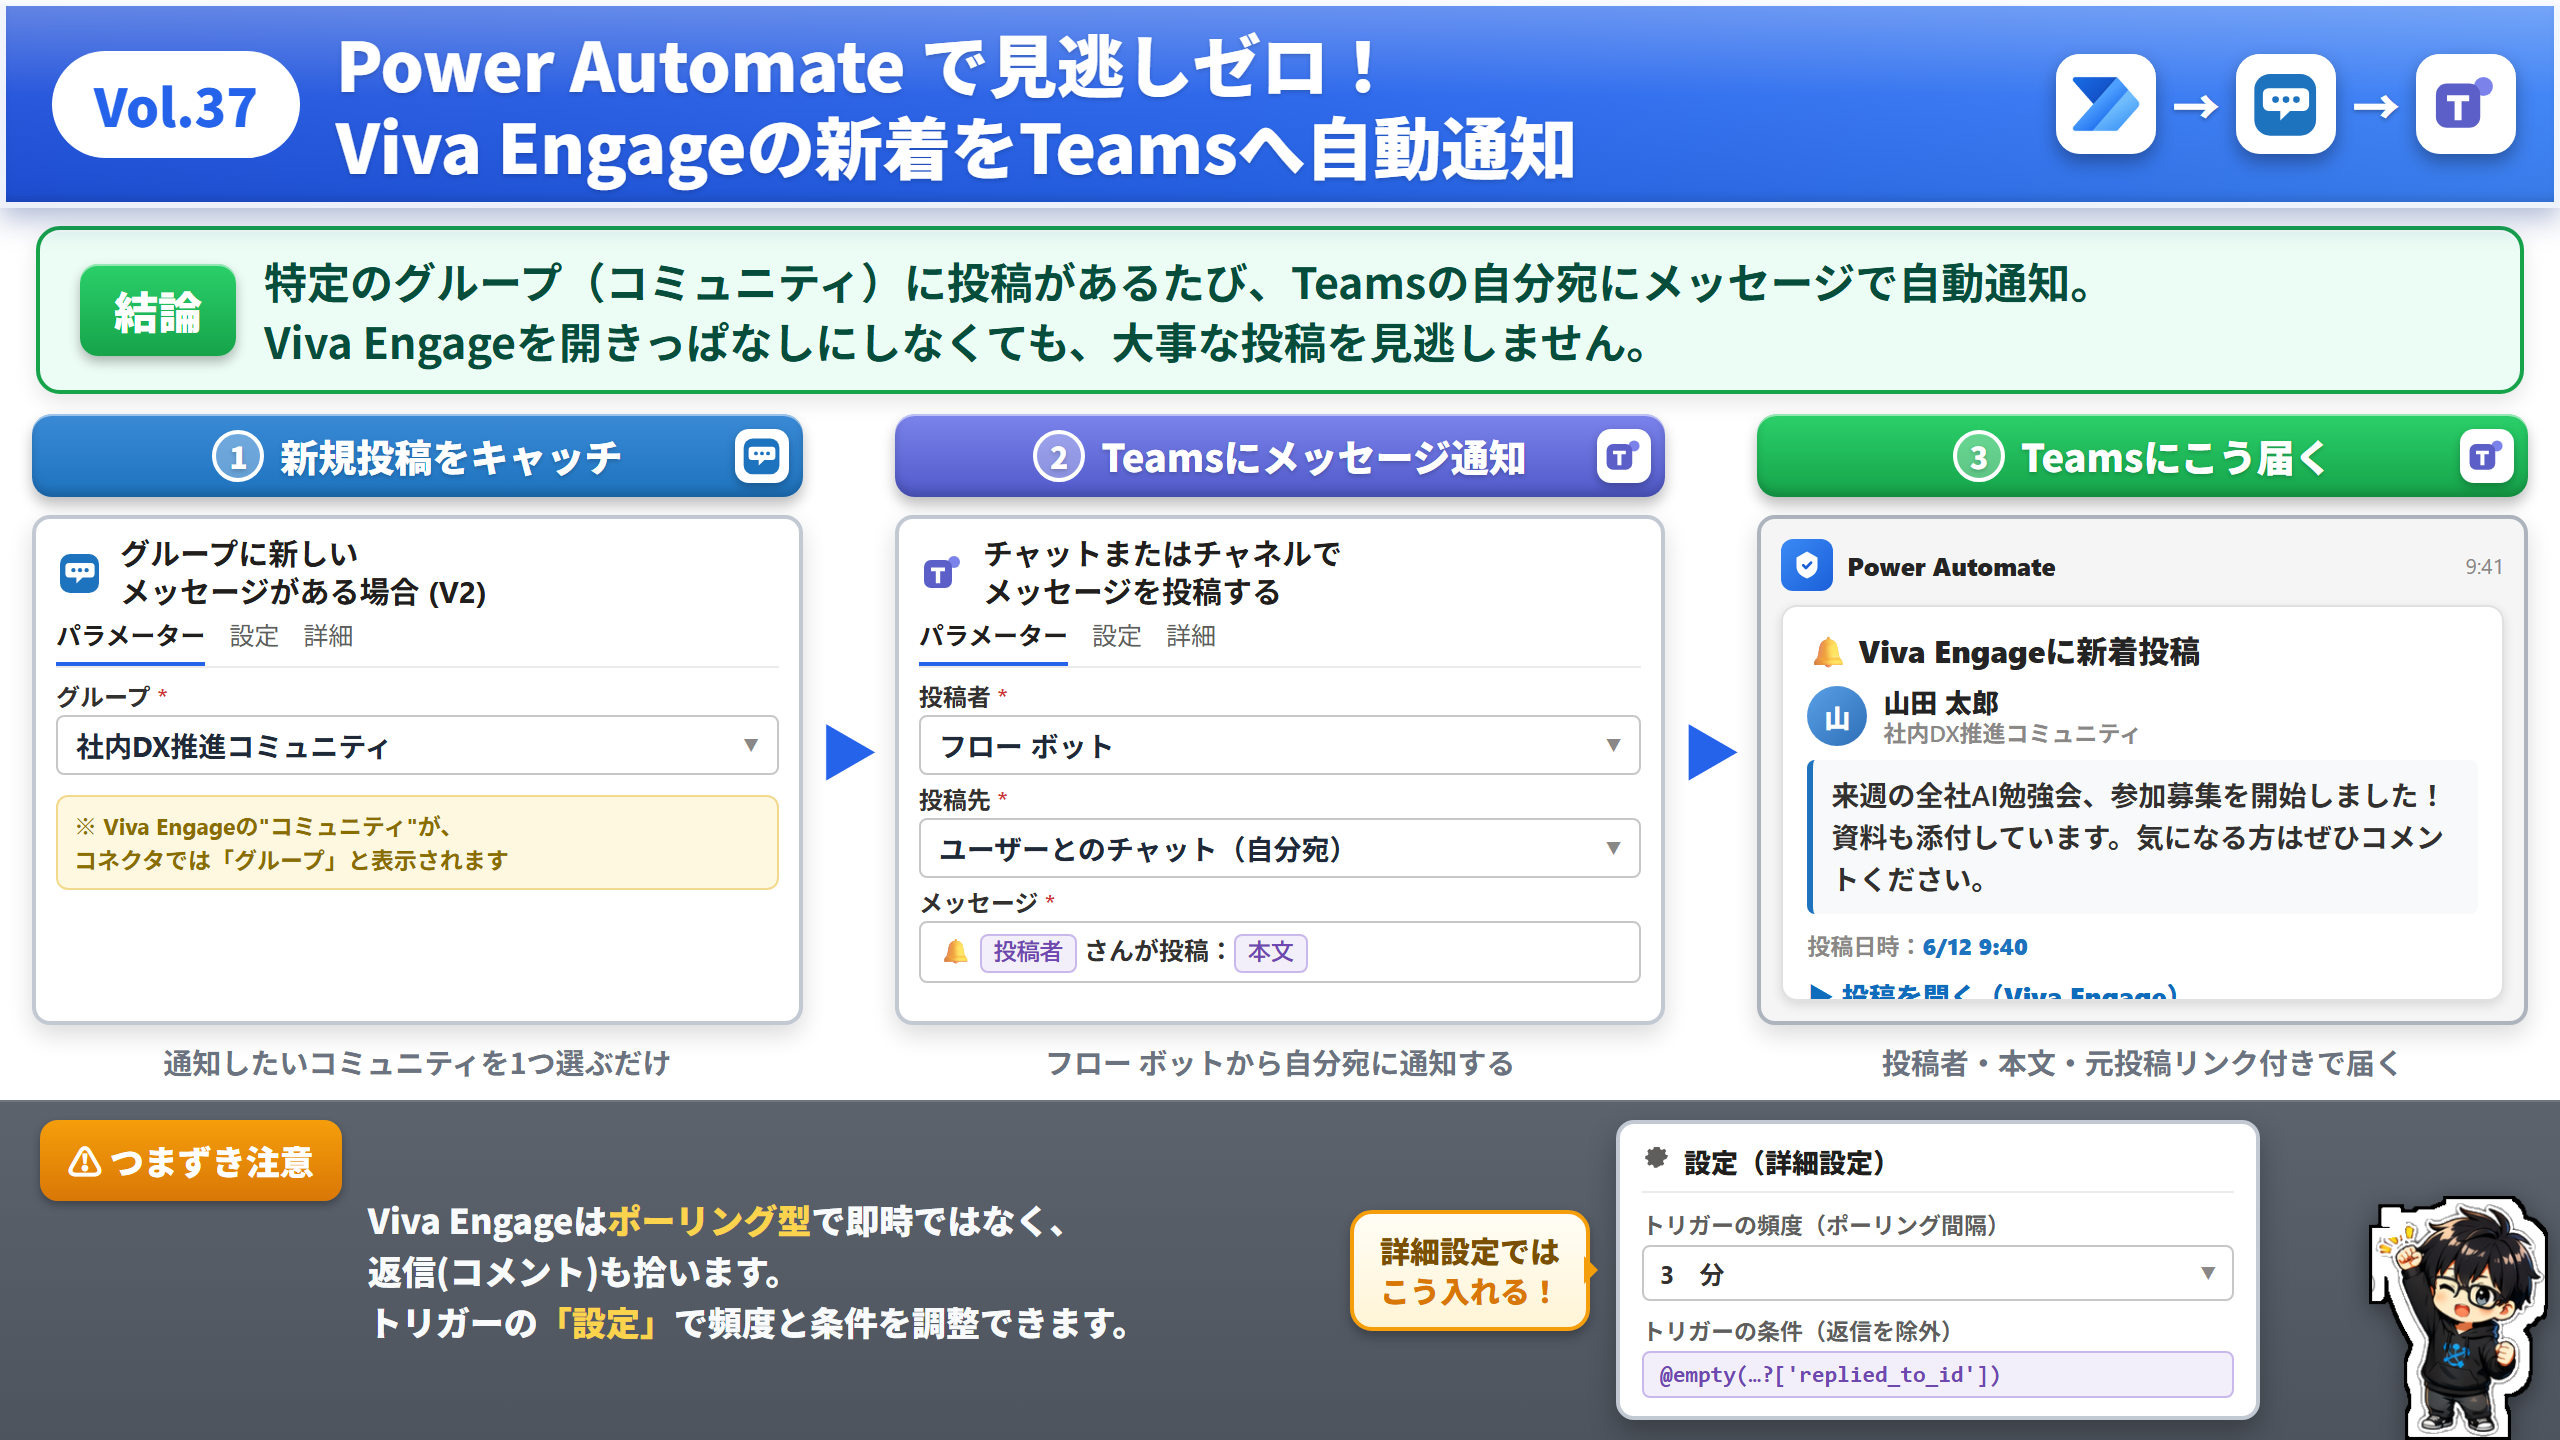This screenshot has width=2560, height=1440.
Task: Click the bell emoji in the message field
Action: (955, 951)
